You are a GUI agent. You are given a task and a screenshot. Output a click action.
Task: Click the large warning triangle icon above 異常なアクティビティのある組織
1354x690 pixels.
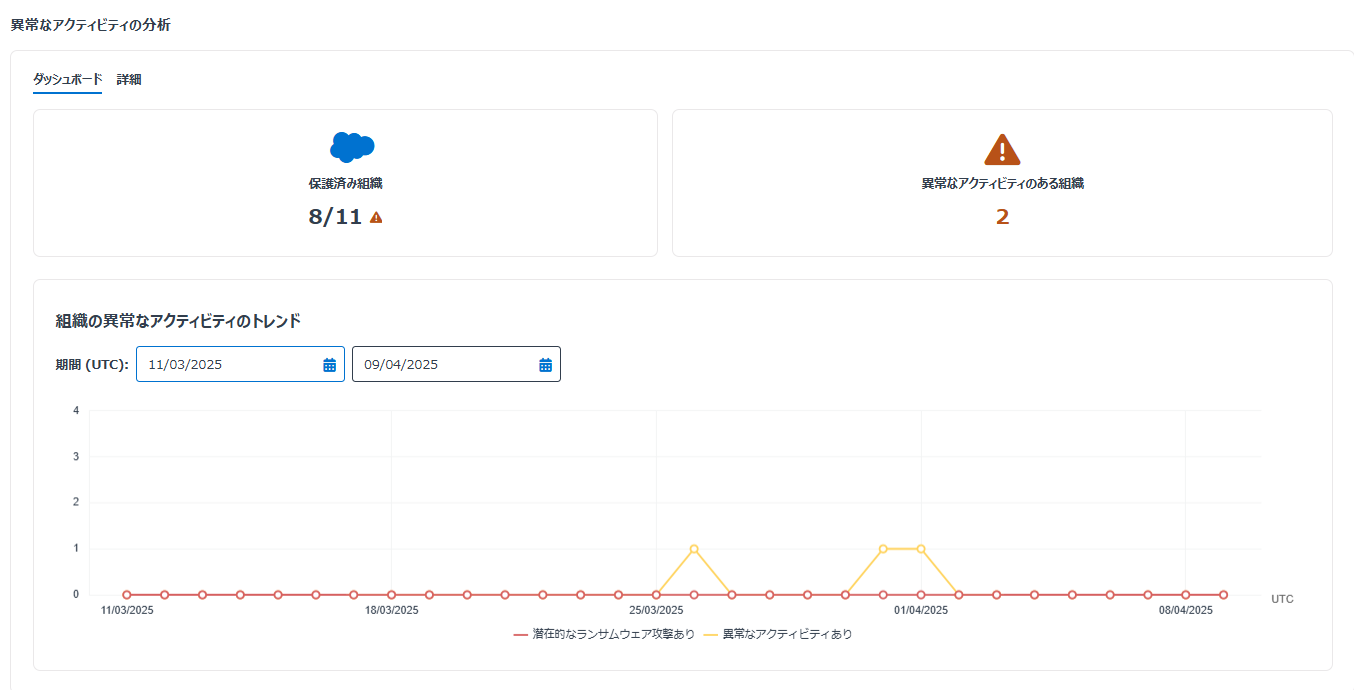1002,149
